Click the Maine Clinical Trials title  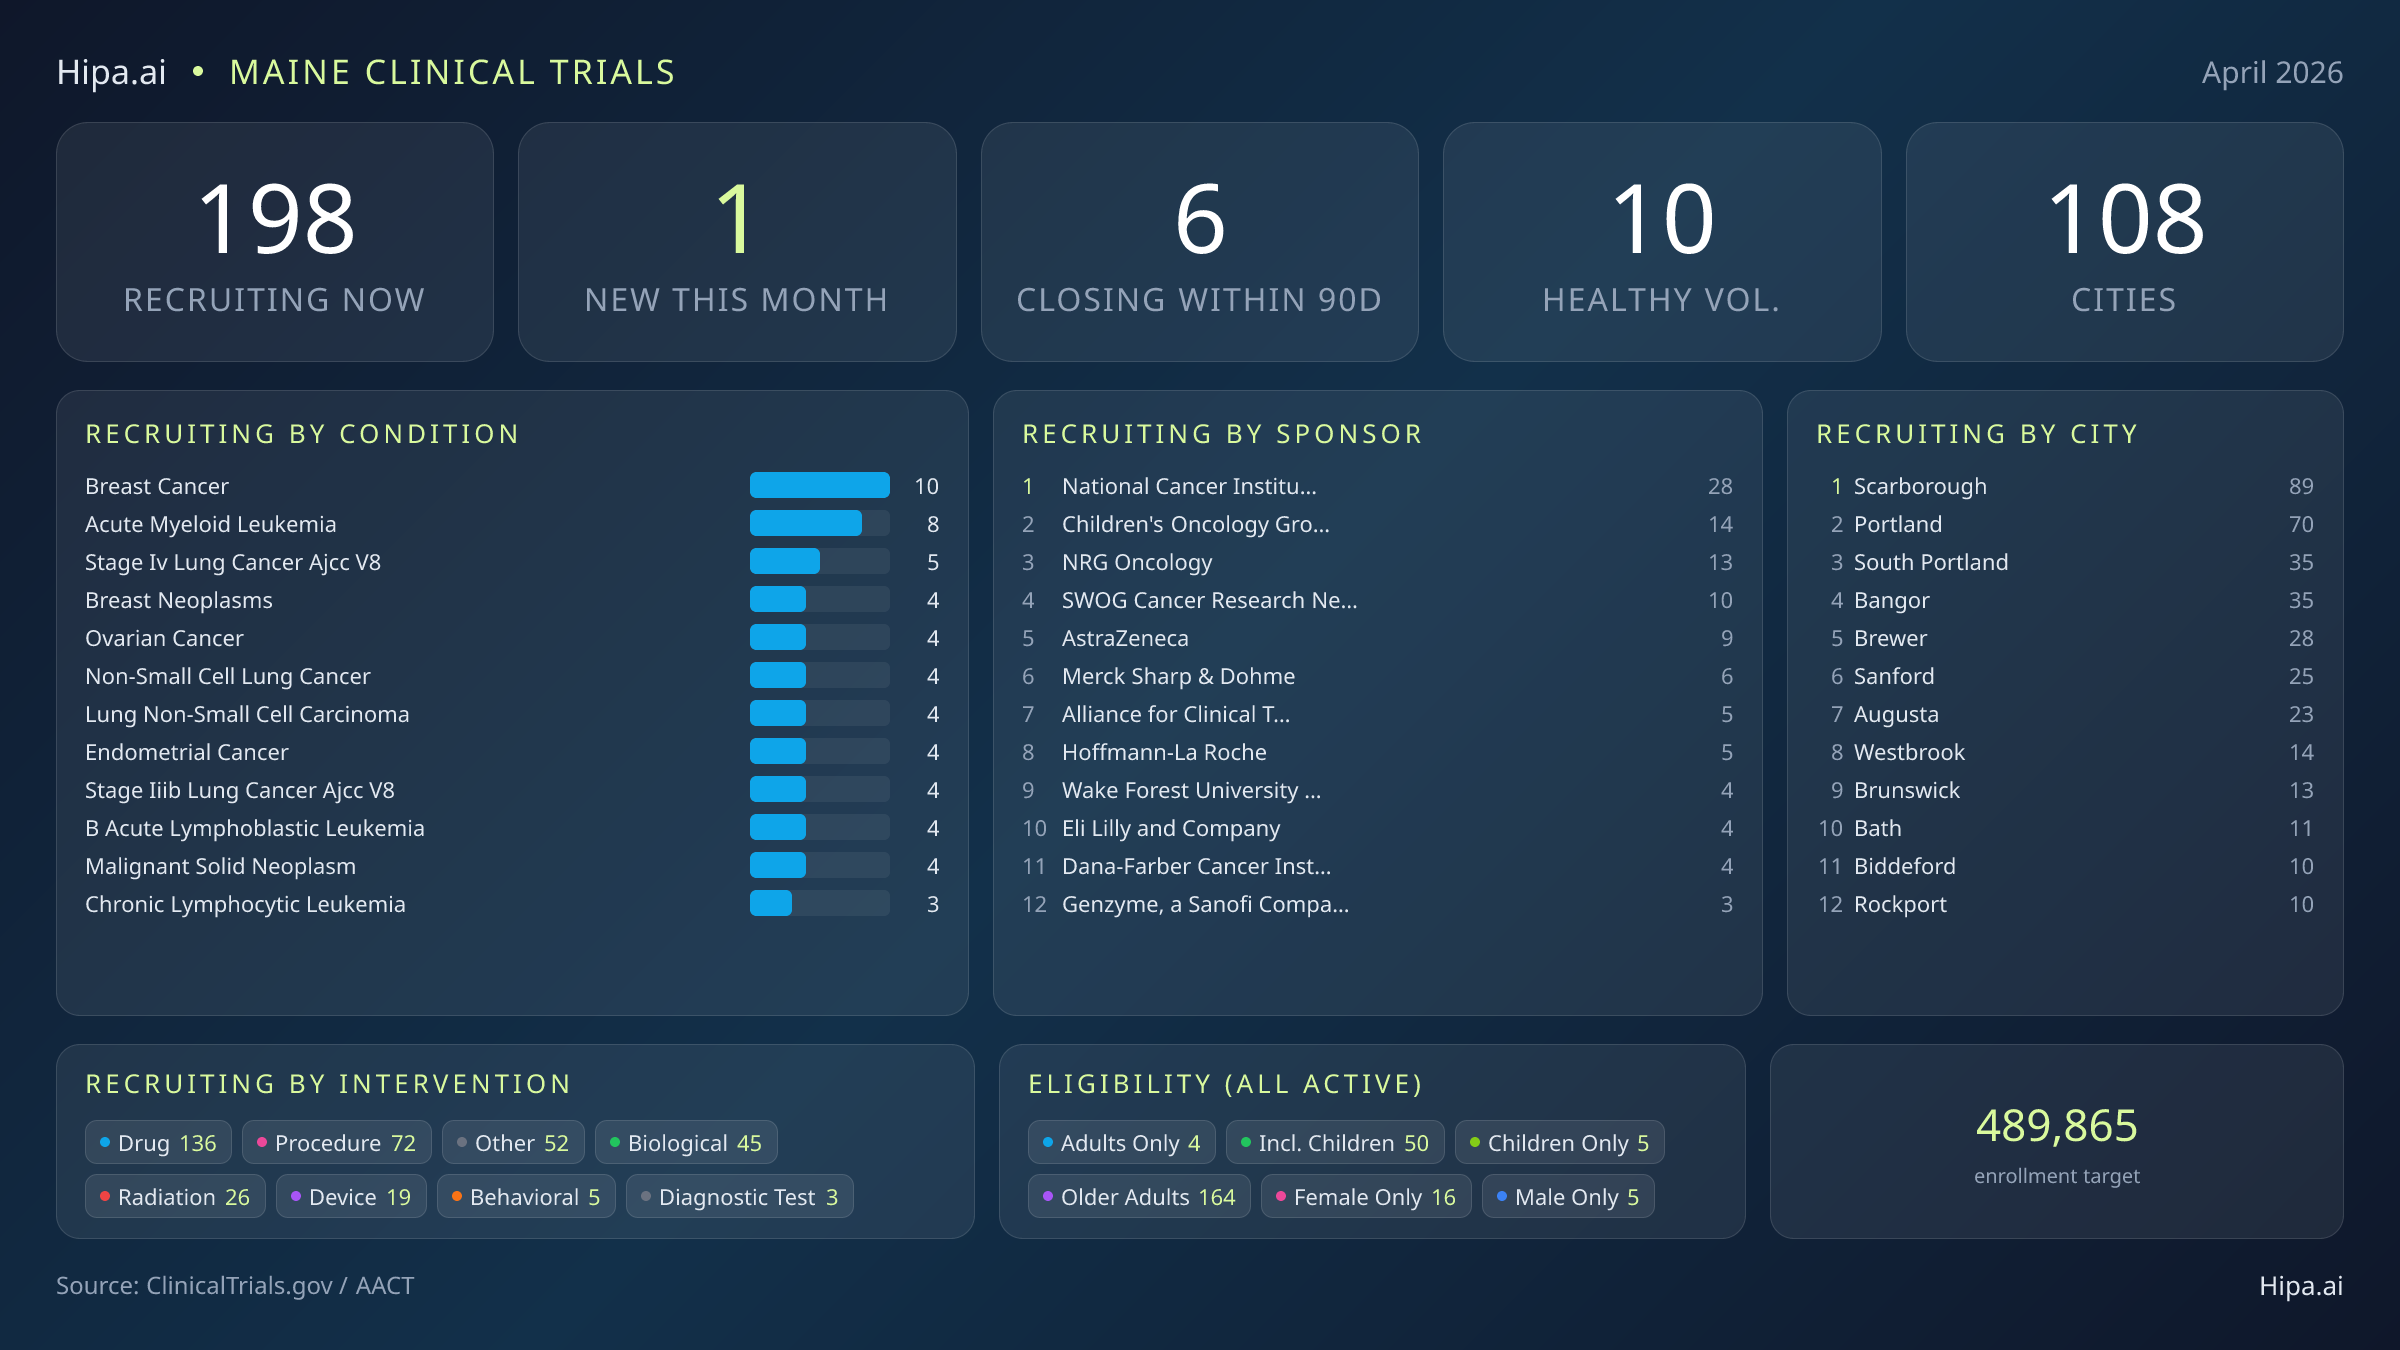(453, 72)
